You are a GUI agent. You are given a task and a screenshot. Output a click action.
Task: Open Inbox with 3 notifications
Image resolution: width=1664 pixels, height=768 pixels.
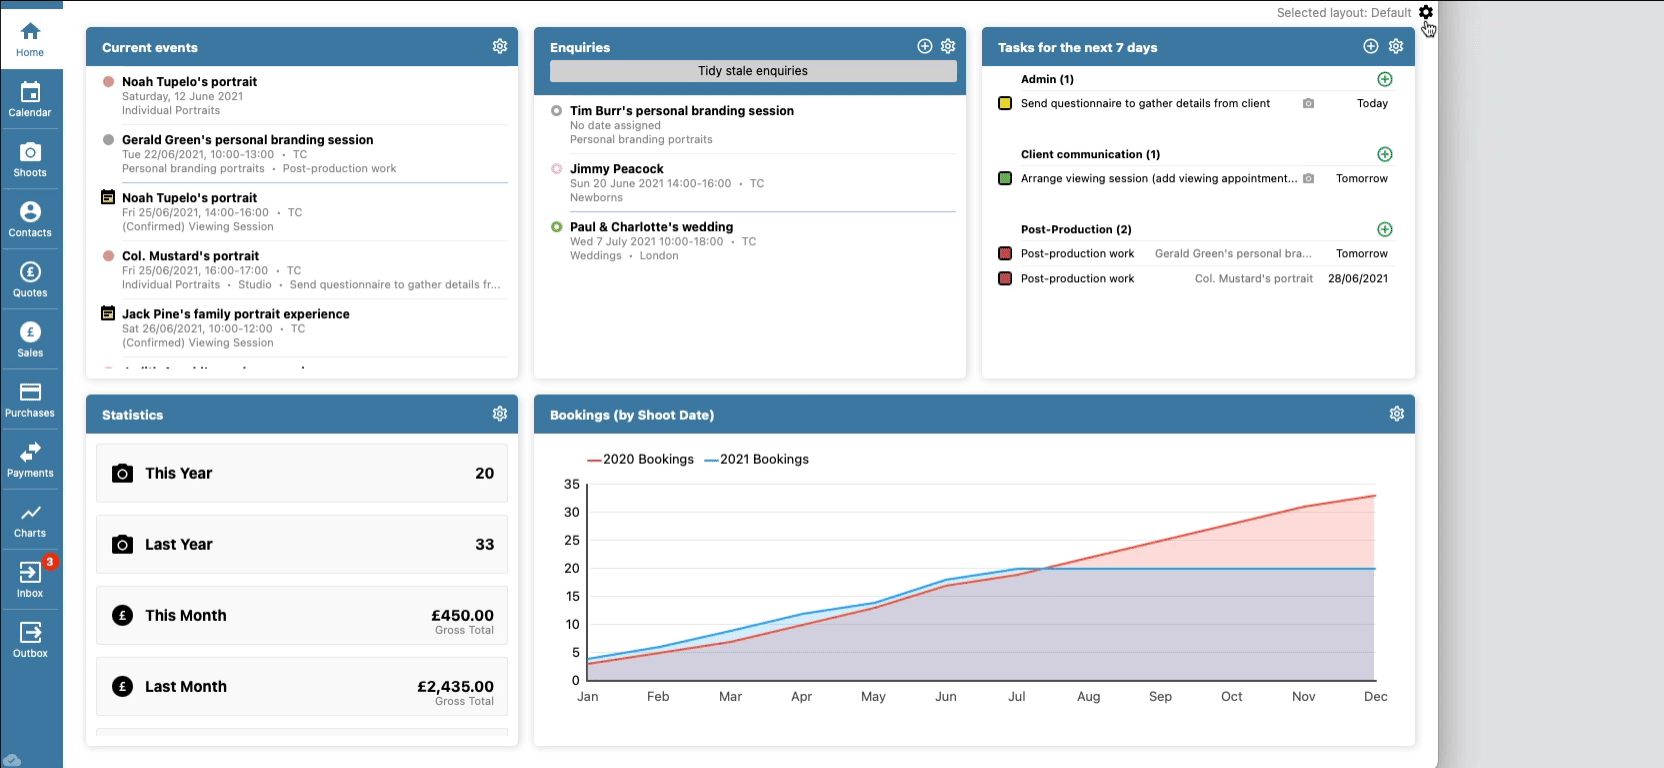tap(30, 579)
